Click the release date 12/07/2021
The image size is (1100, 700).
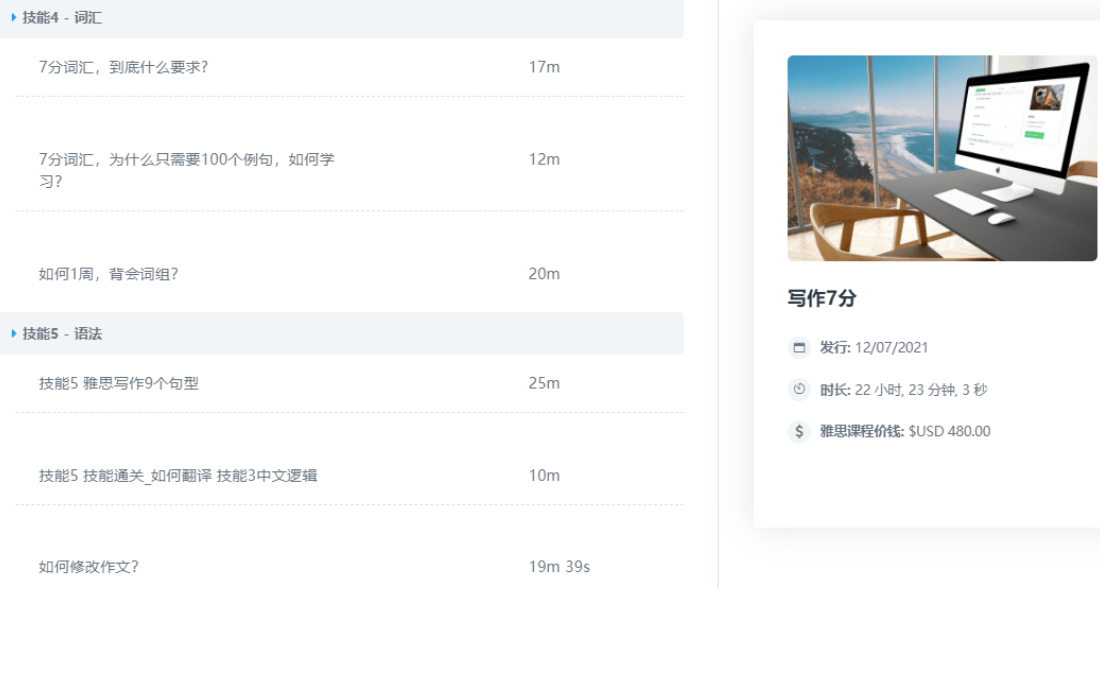point(891,348)
